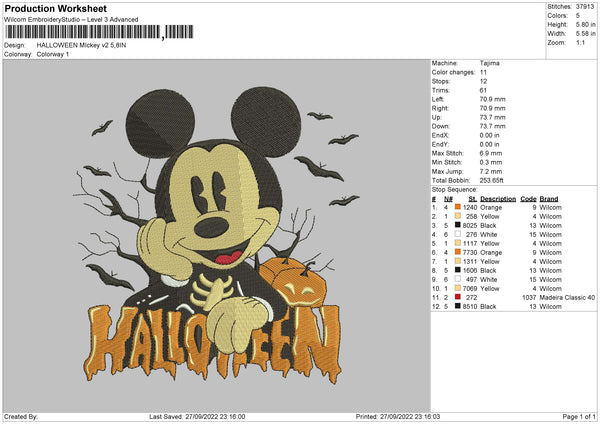The height and width of the screenshot is (424, 600).
Task: Click the code '1037' in row 11
Action: (x=529, y=297)
